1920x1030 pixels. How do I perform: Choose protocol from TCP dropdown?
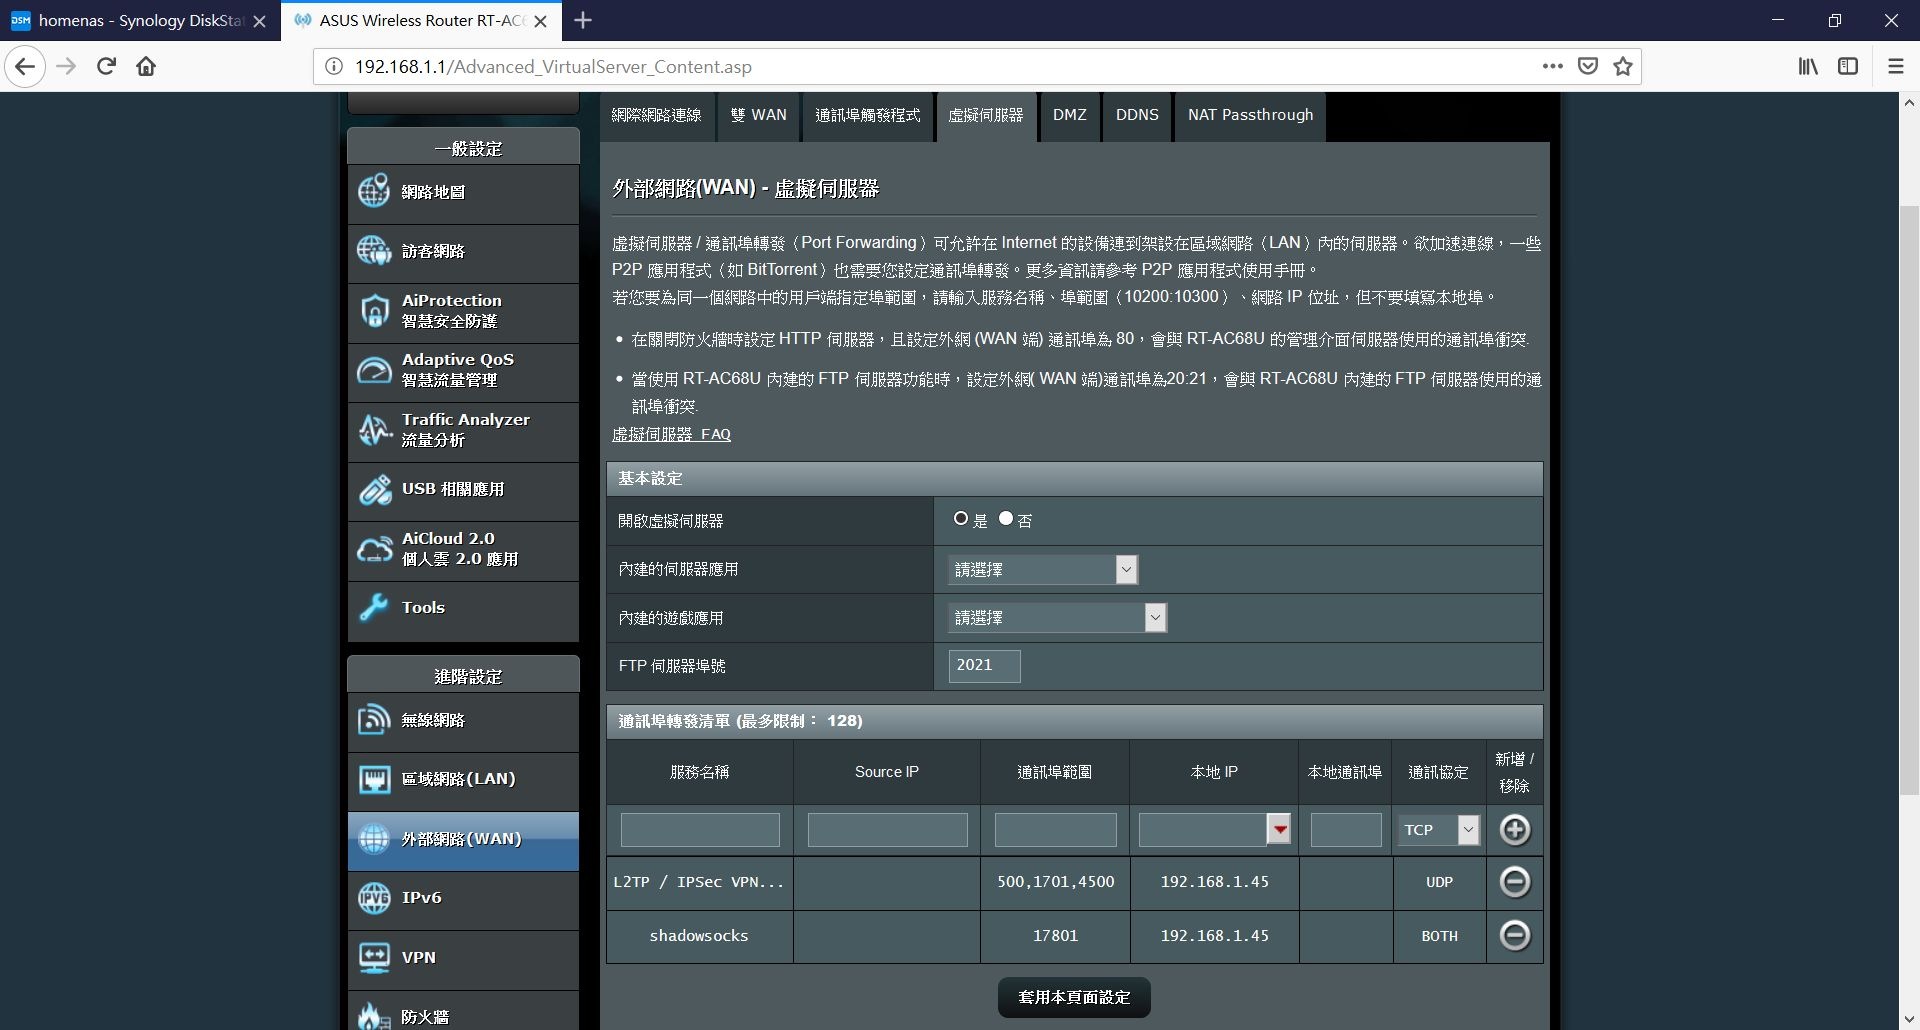point(1438,829)
